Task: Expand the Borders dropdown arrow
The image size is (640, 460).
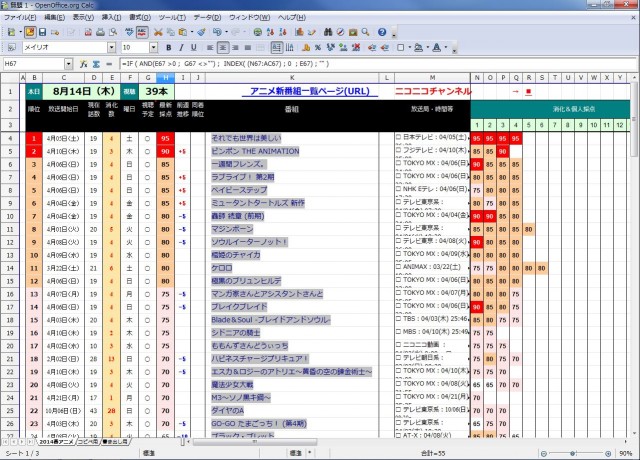Action: click(410, 48)
